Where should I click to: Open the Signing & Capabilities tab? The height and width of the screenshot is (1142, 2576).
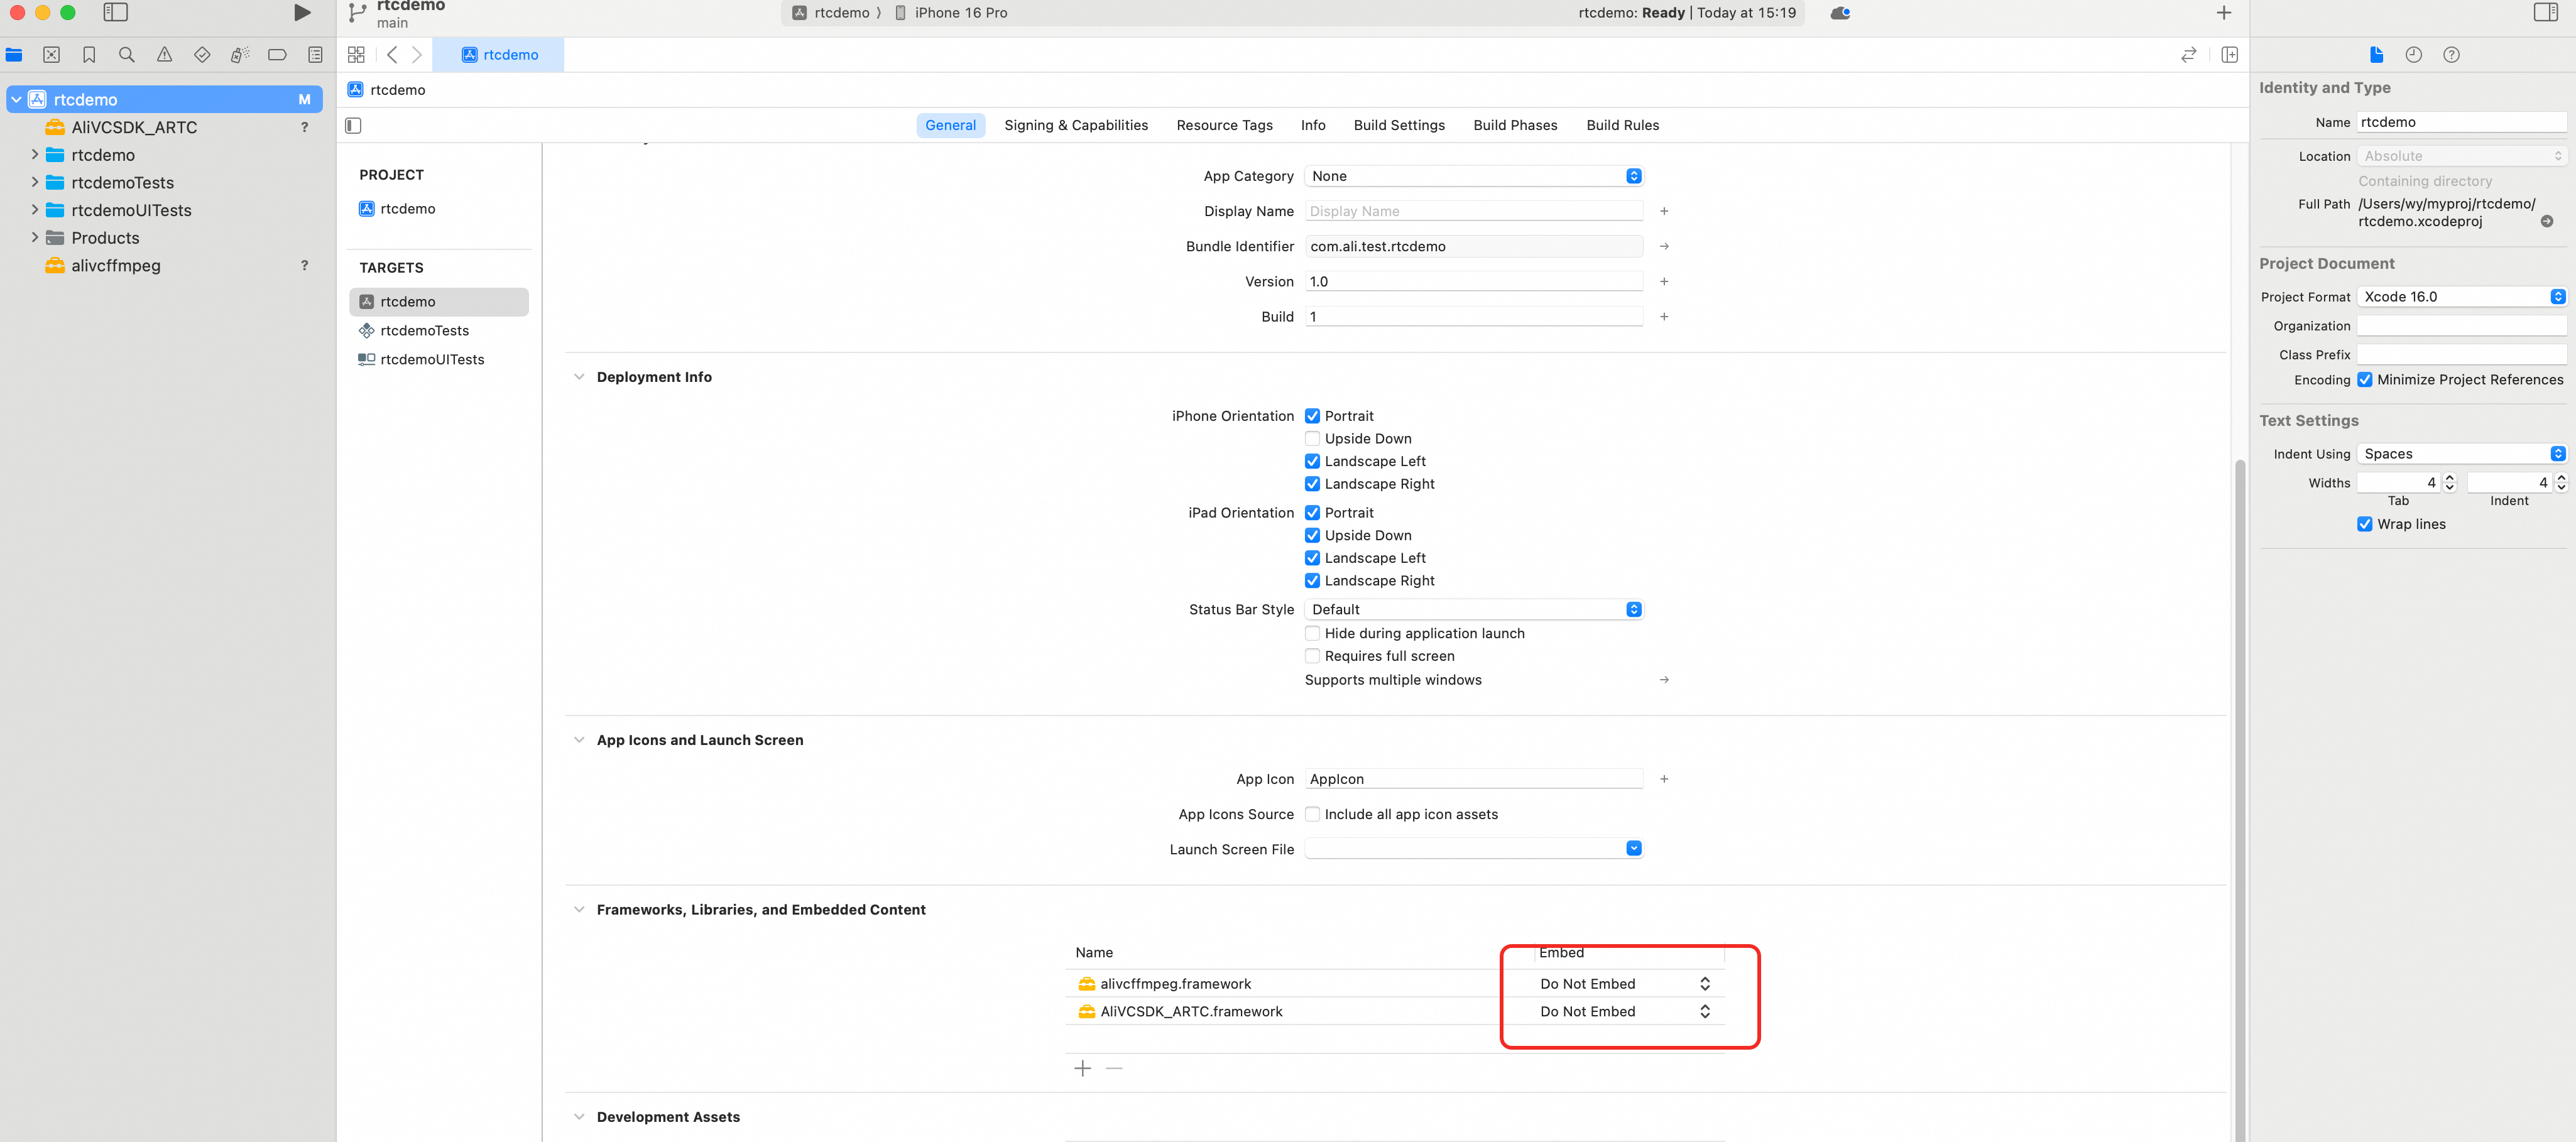coord(1075,125)
